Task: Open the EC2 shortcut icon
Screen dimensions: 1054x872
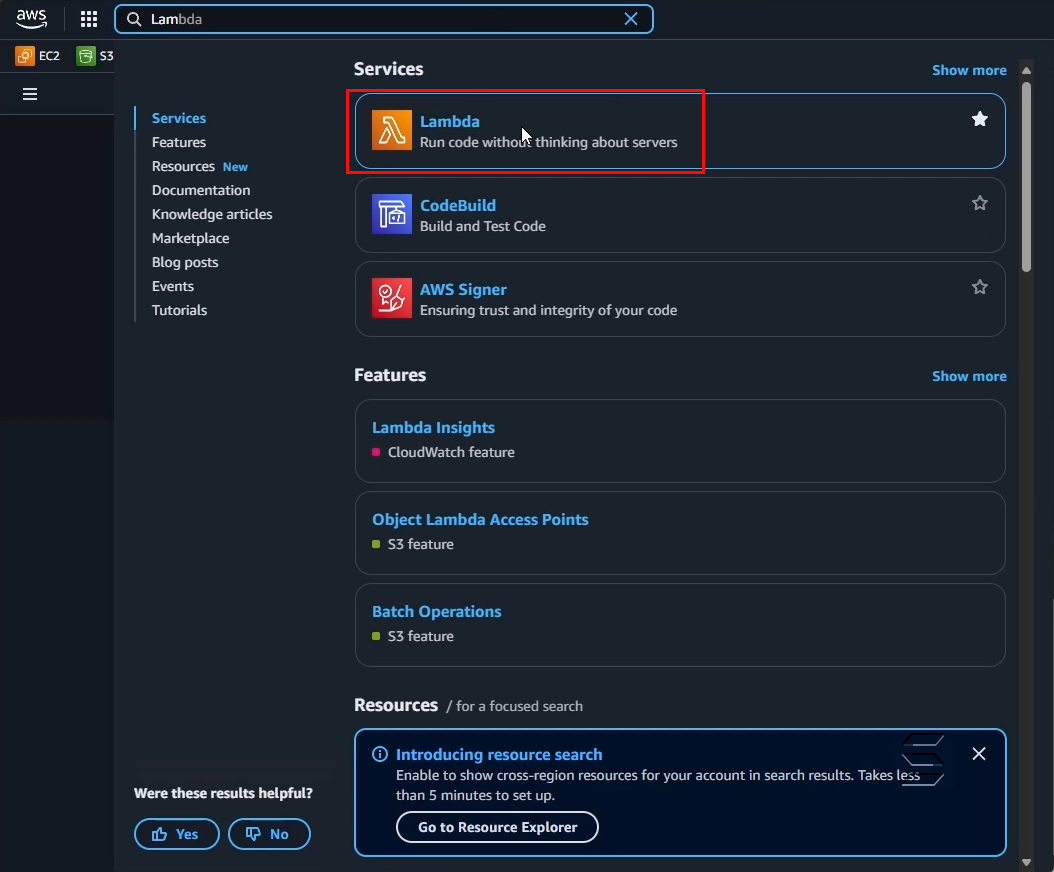Action: point(25,56)
